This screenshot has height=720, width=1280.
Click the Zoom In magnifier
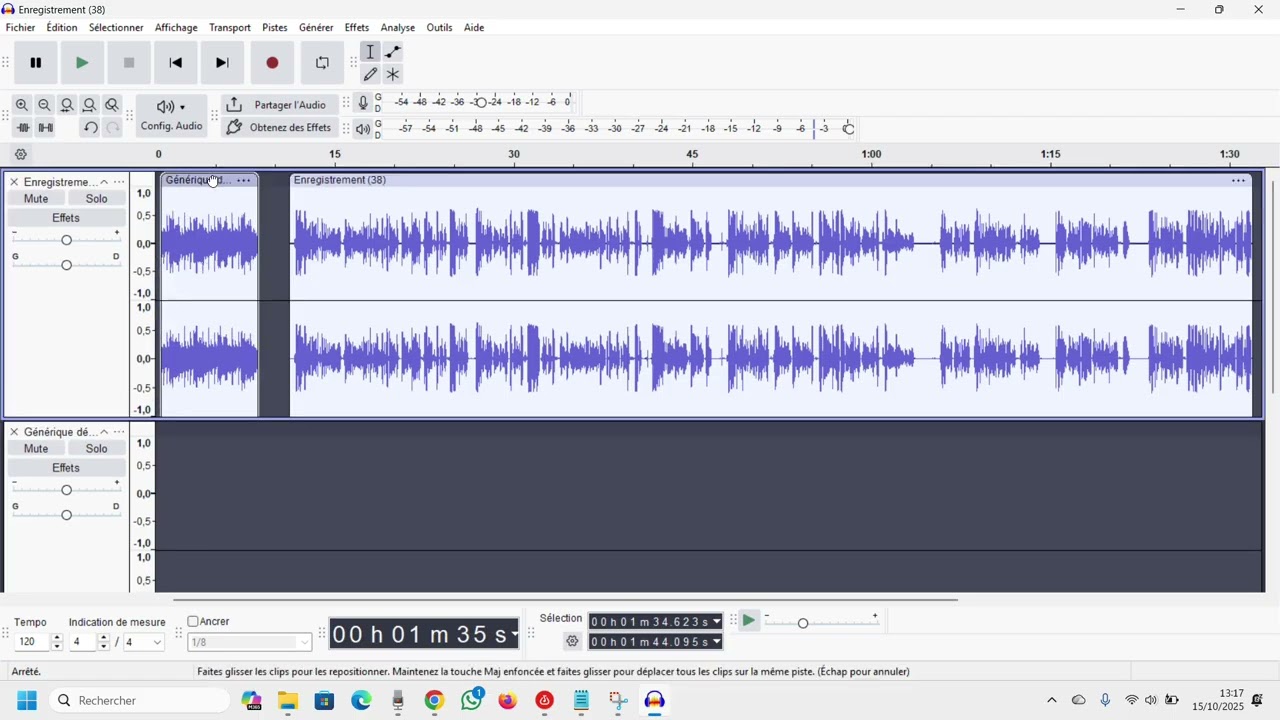click(x=22, y=105)
